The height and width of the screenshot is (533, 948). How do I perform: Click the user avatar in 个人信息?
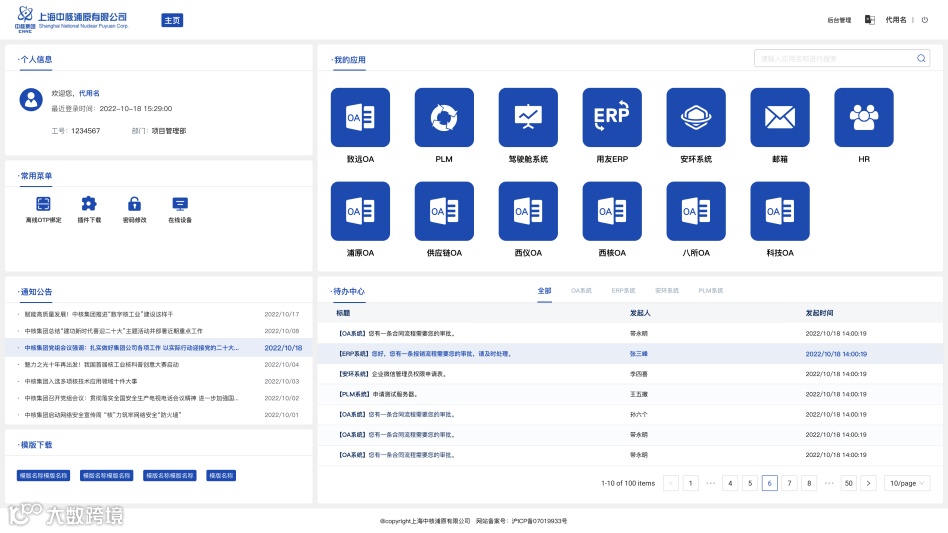(31, 100)
